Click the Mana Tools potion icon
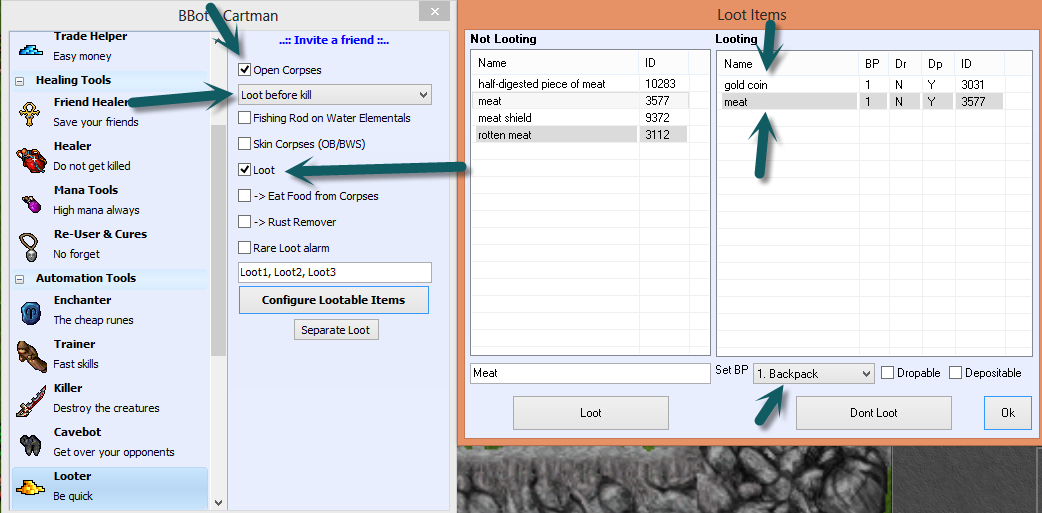 pyautogui.click(x=30, y=201)
